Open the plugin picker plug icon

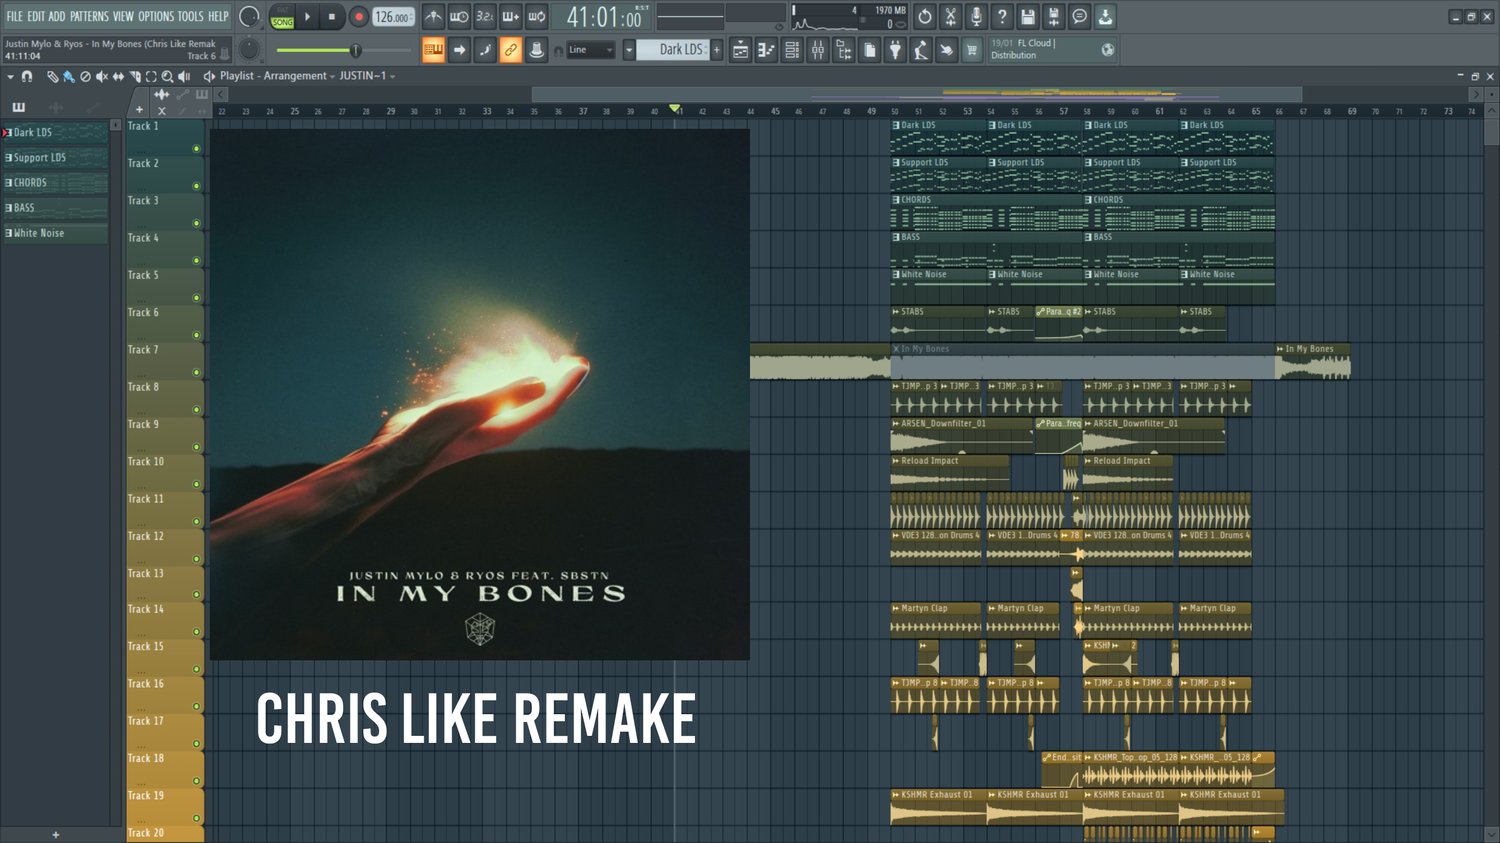[x=896, y=50]
